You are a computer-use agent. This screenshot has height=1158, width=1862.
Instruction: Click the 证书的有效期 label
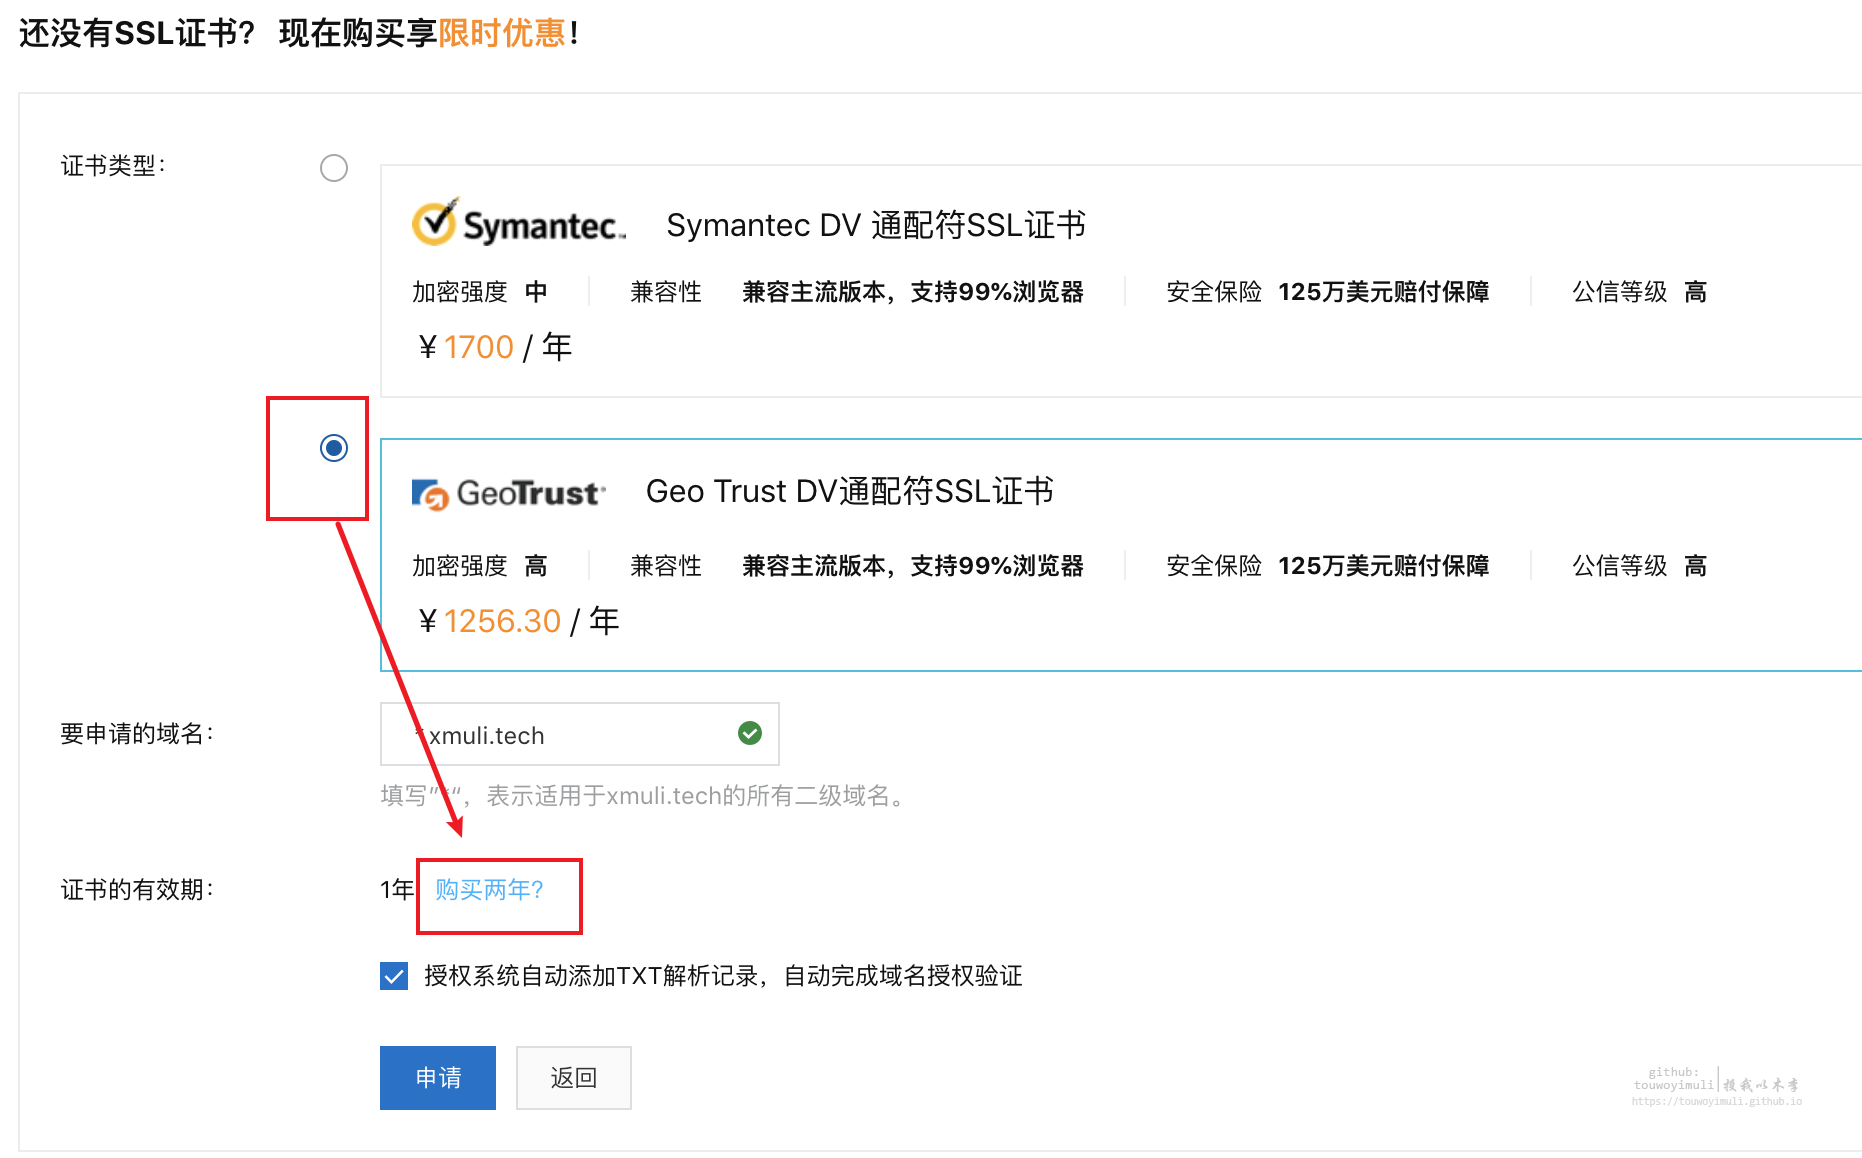click(x=137, y=890)
